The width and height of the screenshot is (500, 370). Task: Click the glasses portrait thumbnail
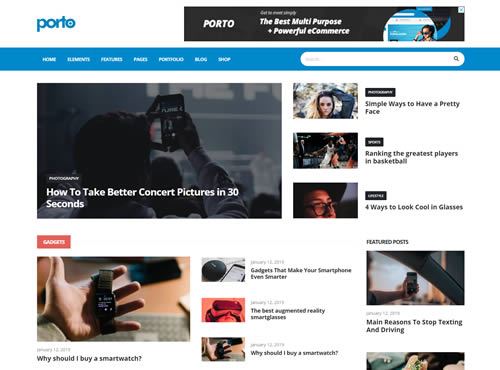[x=325, y=200]
